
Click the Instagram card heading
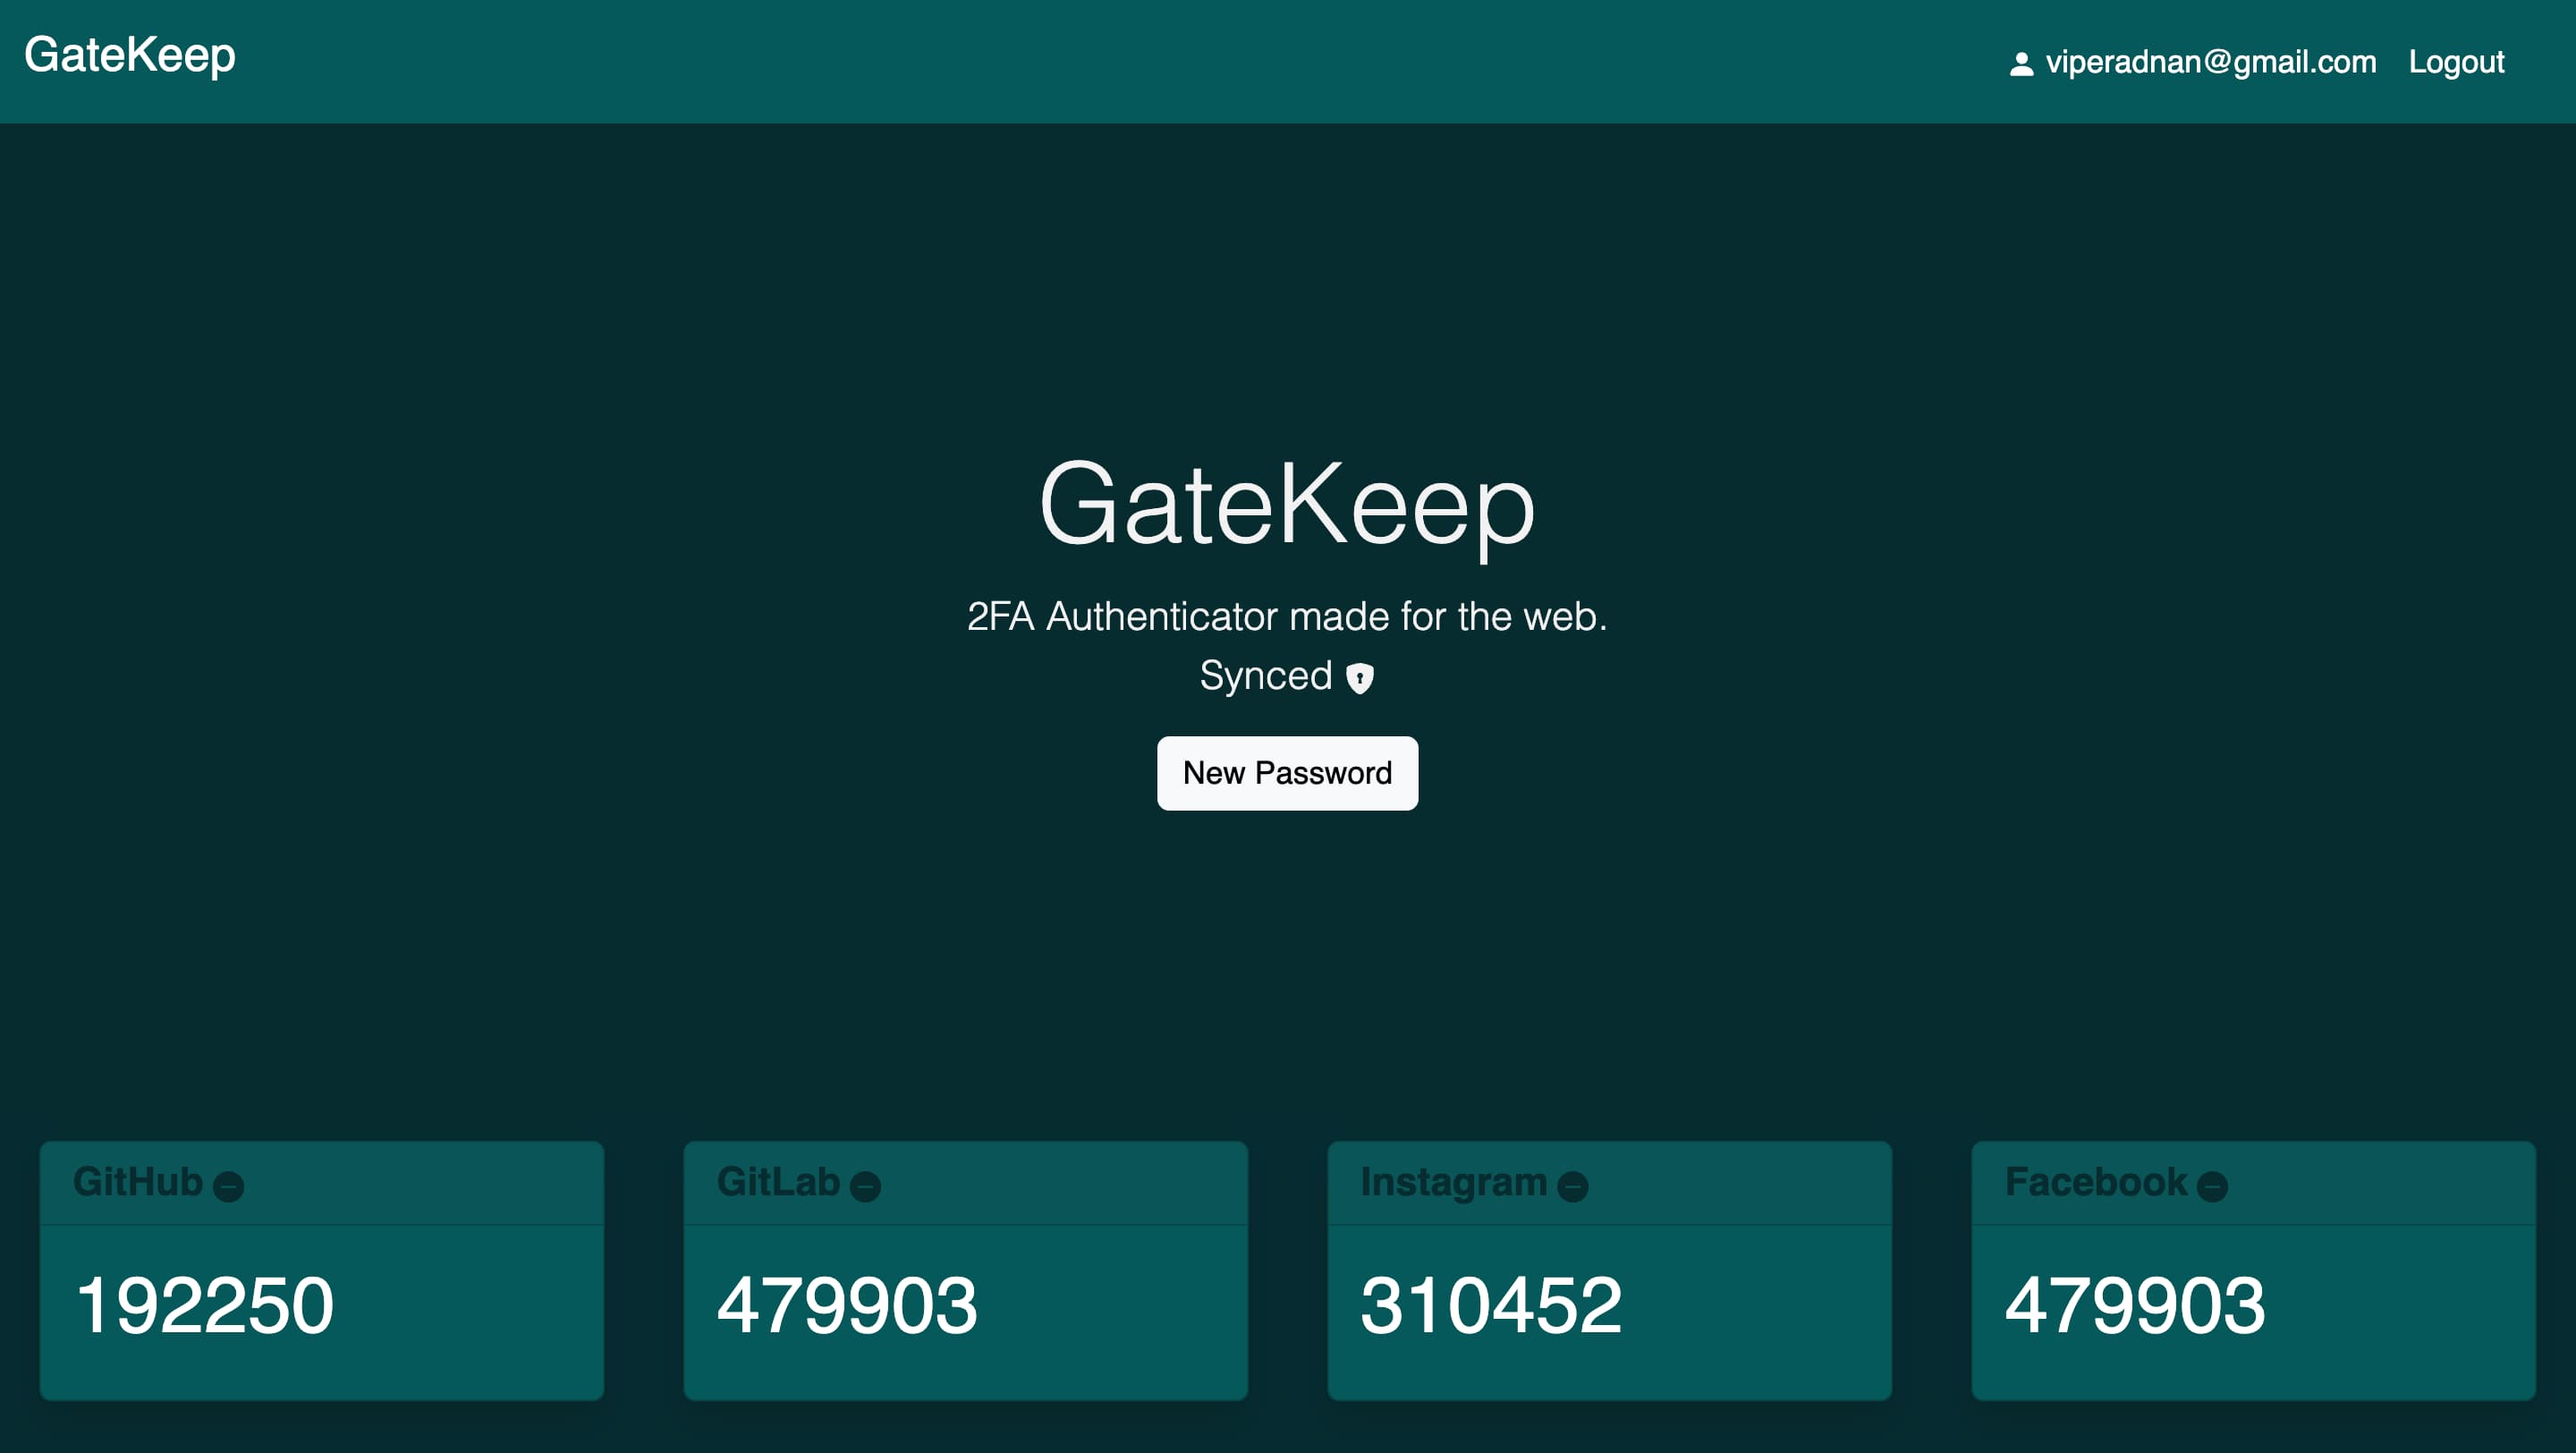[x=1453, y=1182]
